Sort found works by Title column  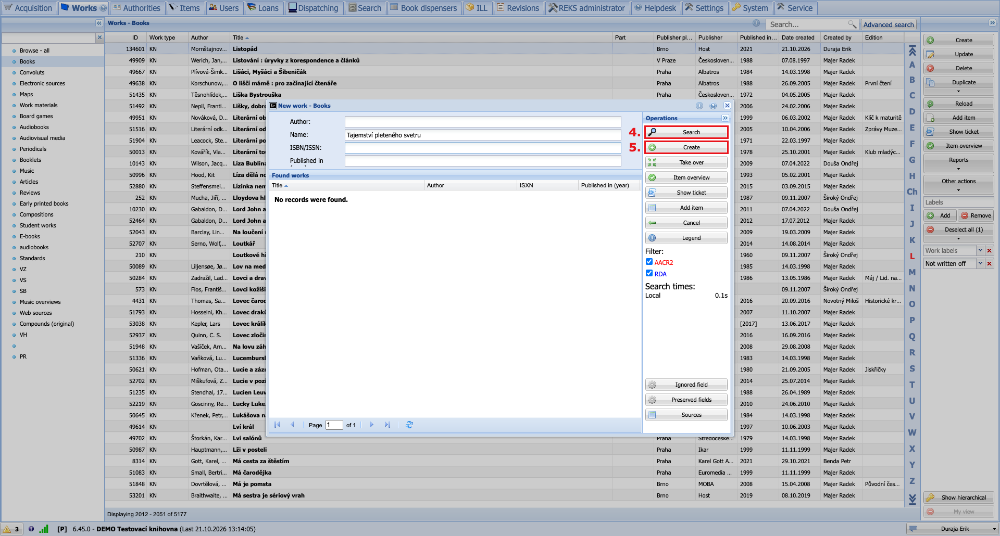(347, 185)
